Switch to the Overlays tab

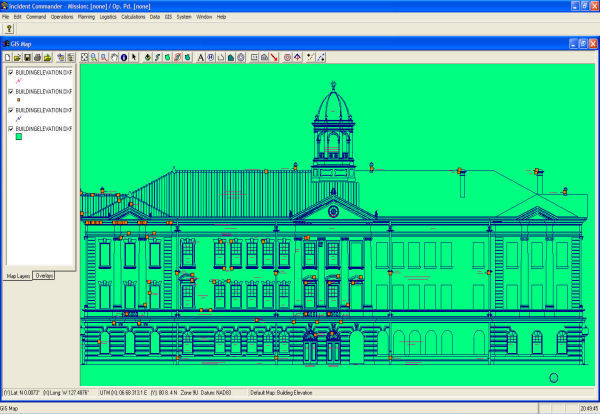44,275
